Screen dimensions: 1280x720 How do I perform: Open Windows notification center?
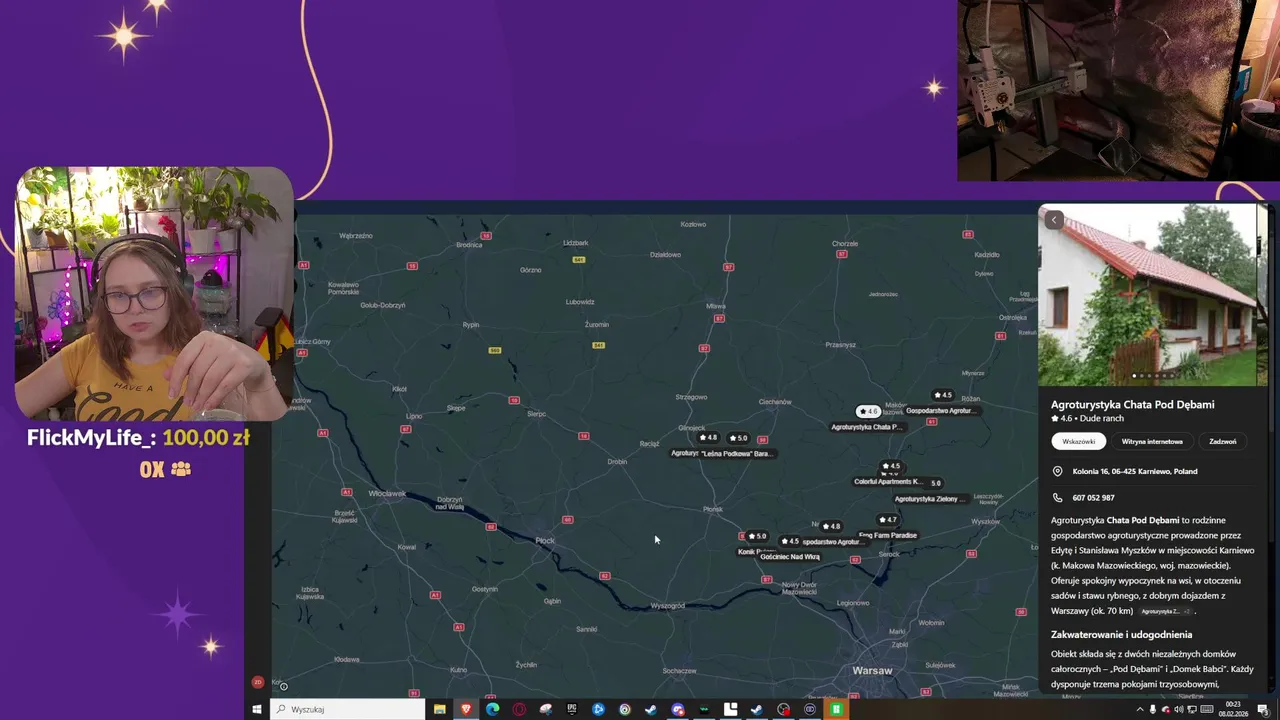1263,709
